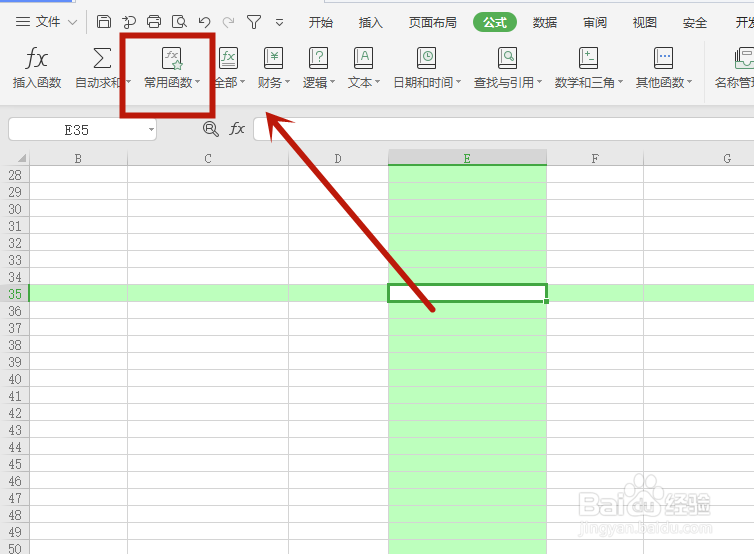Open the Logical (逻辑) functions list
754x554 pixels.
[318, 68]
